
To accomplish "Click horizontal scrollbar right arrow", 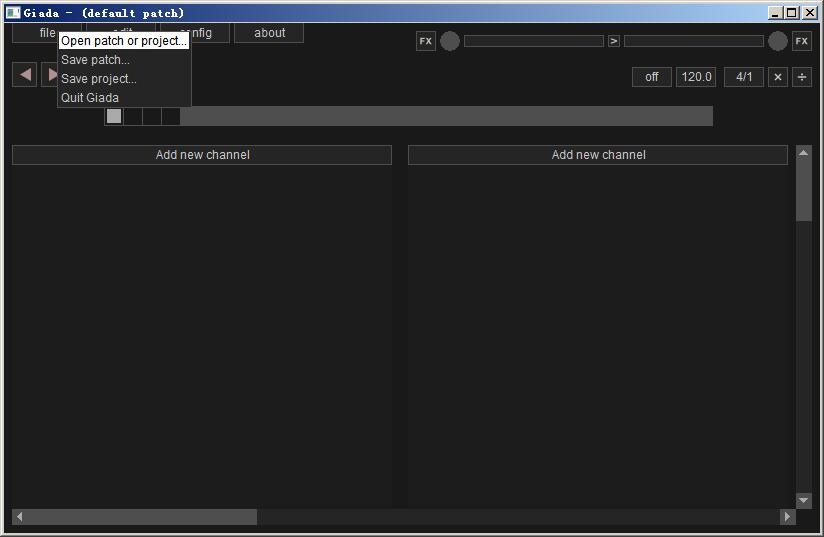I will 787,517.
